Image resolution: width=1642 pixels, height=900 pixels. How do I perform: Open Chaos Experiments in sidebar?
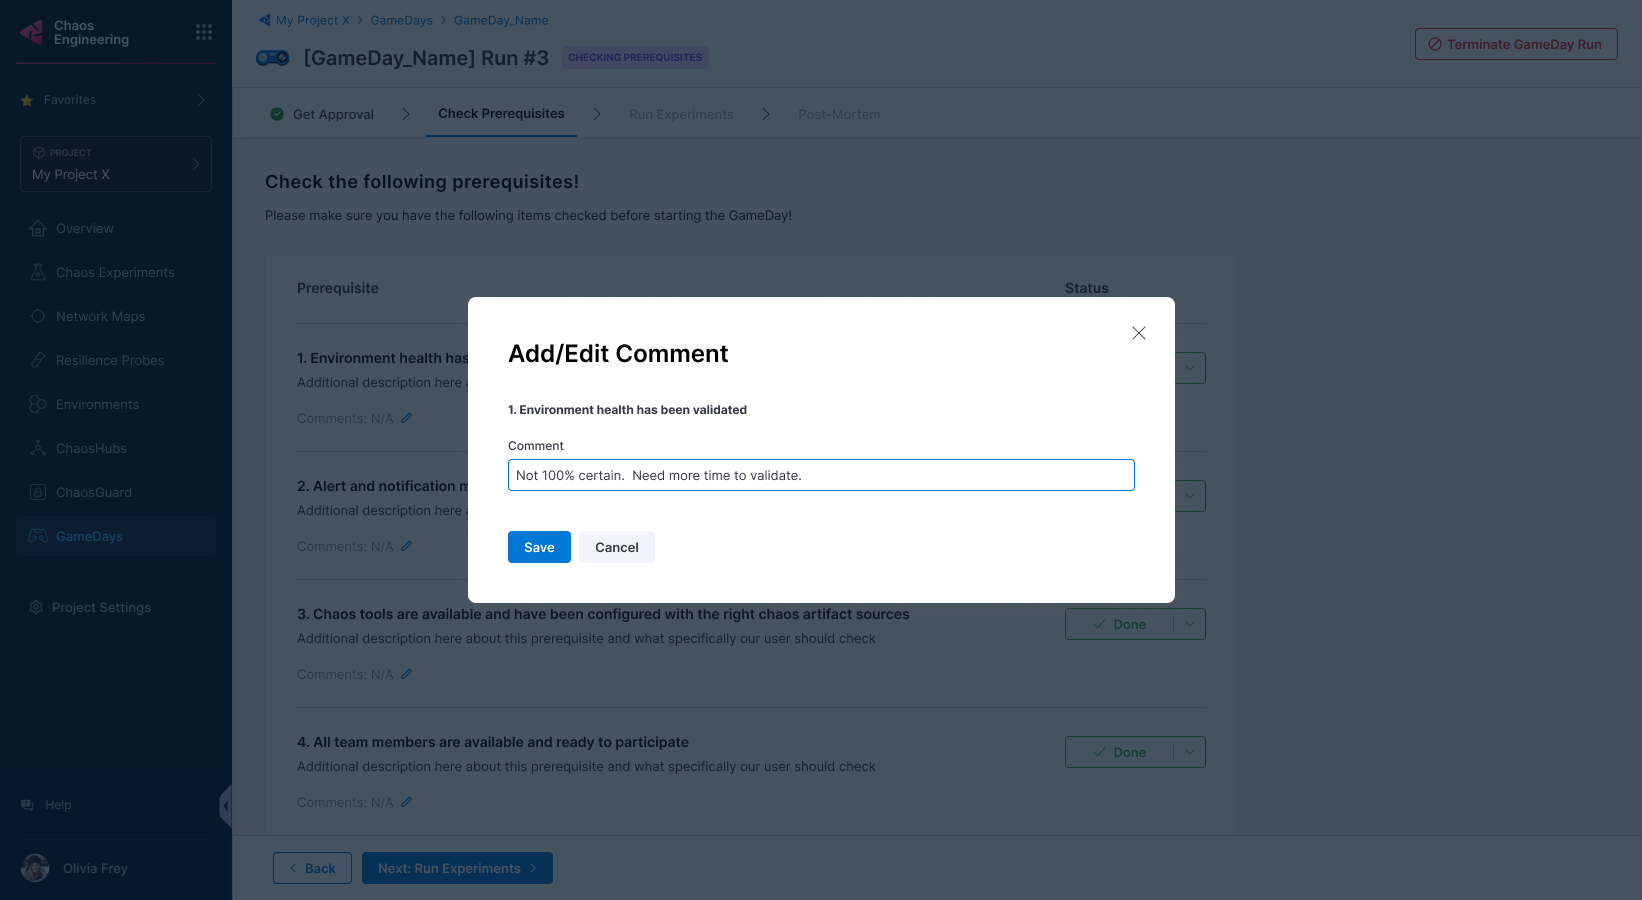point(115,272)
